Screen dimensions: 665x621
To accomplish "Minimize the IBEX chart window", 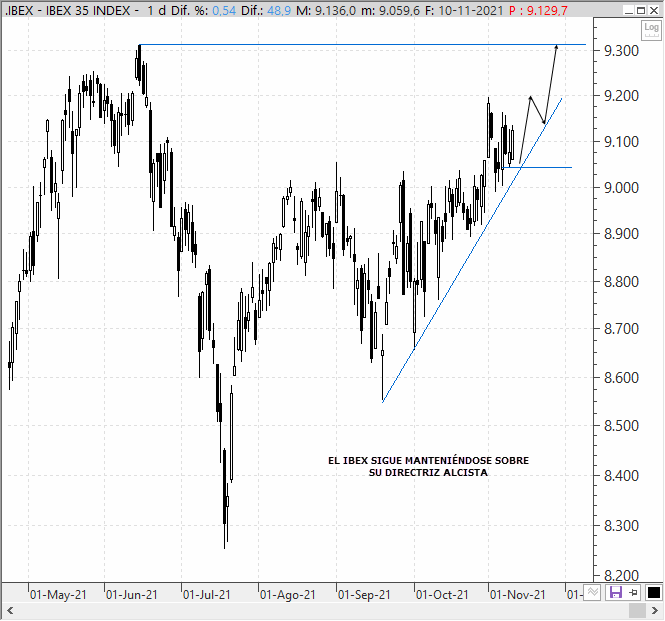I will click(x=629, y=11).
